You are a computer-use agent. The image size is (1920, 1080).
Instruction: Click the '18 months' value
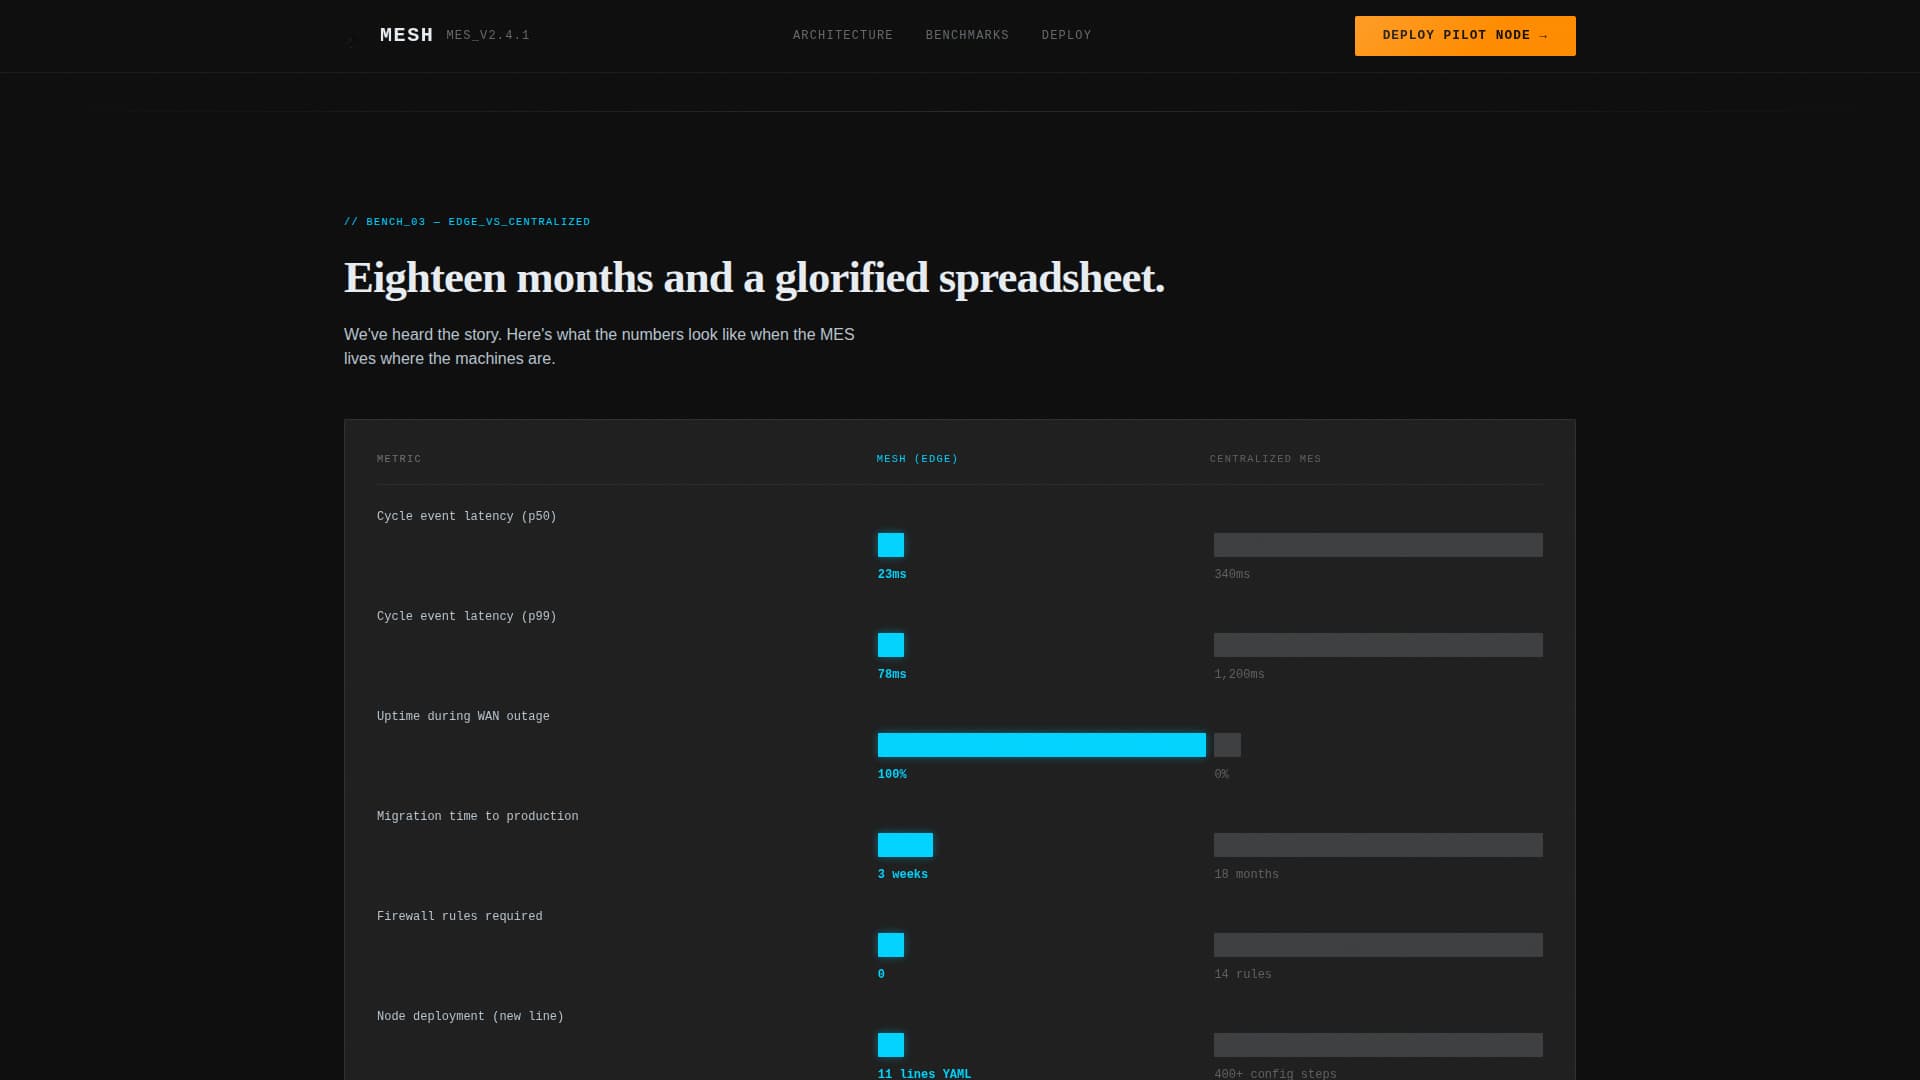coord(1246,874)
